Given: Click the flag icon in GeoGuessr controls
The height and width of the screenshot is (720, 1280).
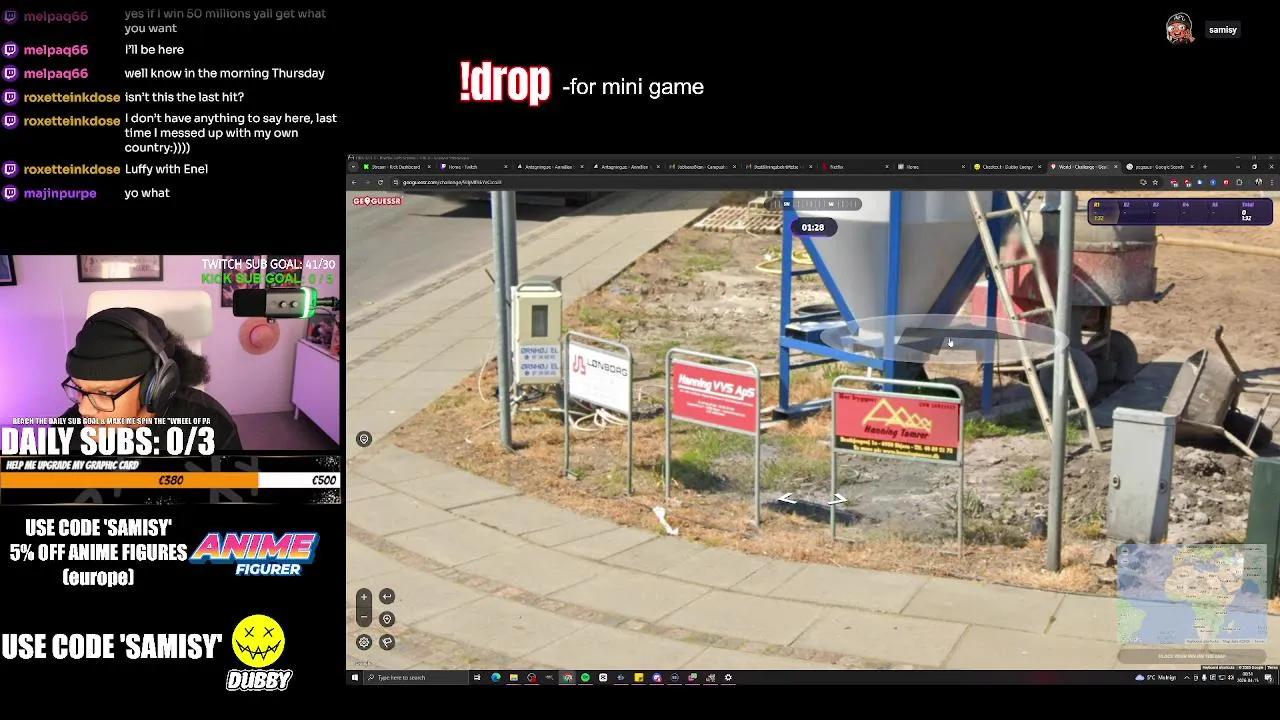Looking at the screenshot, I should click(x=387, y=642).
